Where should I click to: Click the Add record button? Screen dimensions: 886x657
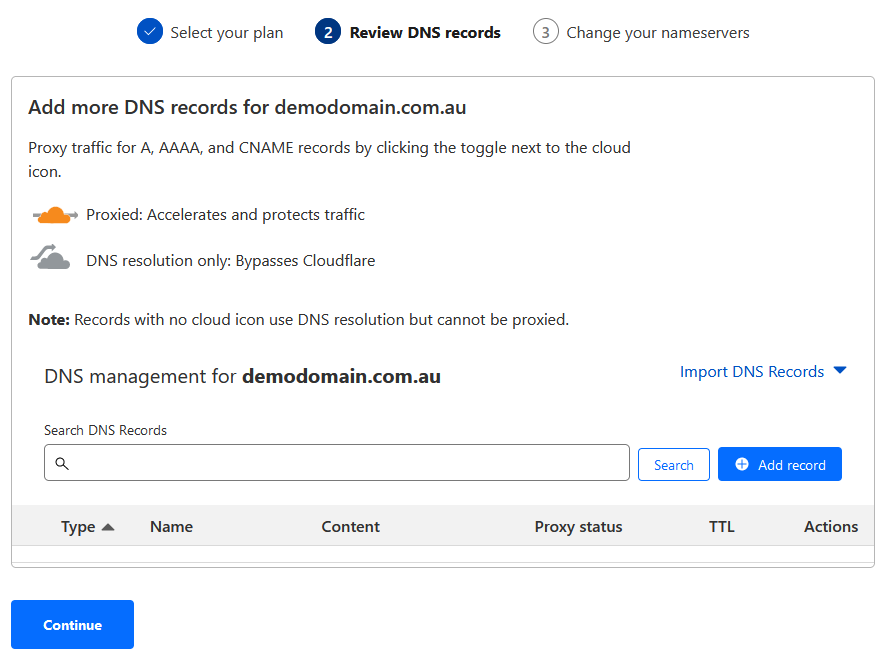[x=780, y=464]
